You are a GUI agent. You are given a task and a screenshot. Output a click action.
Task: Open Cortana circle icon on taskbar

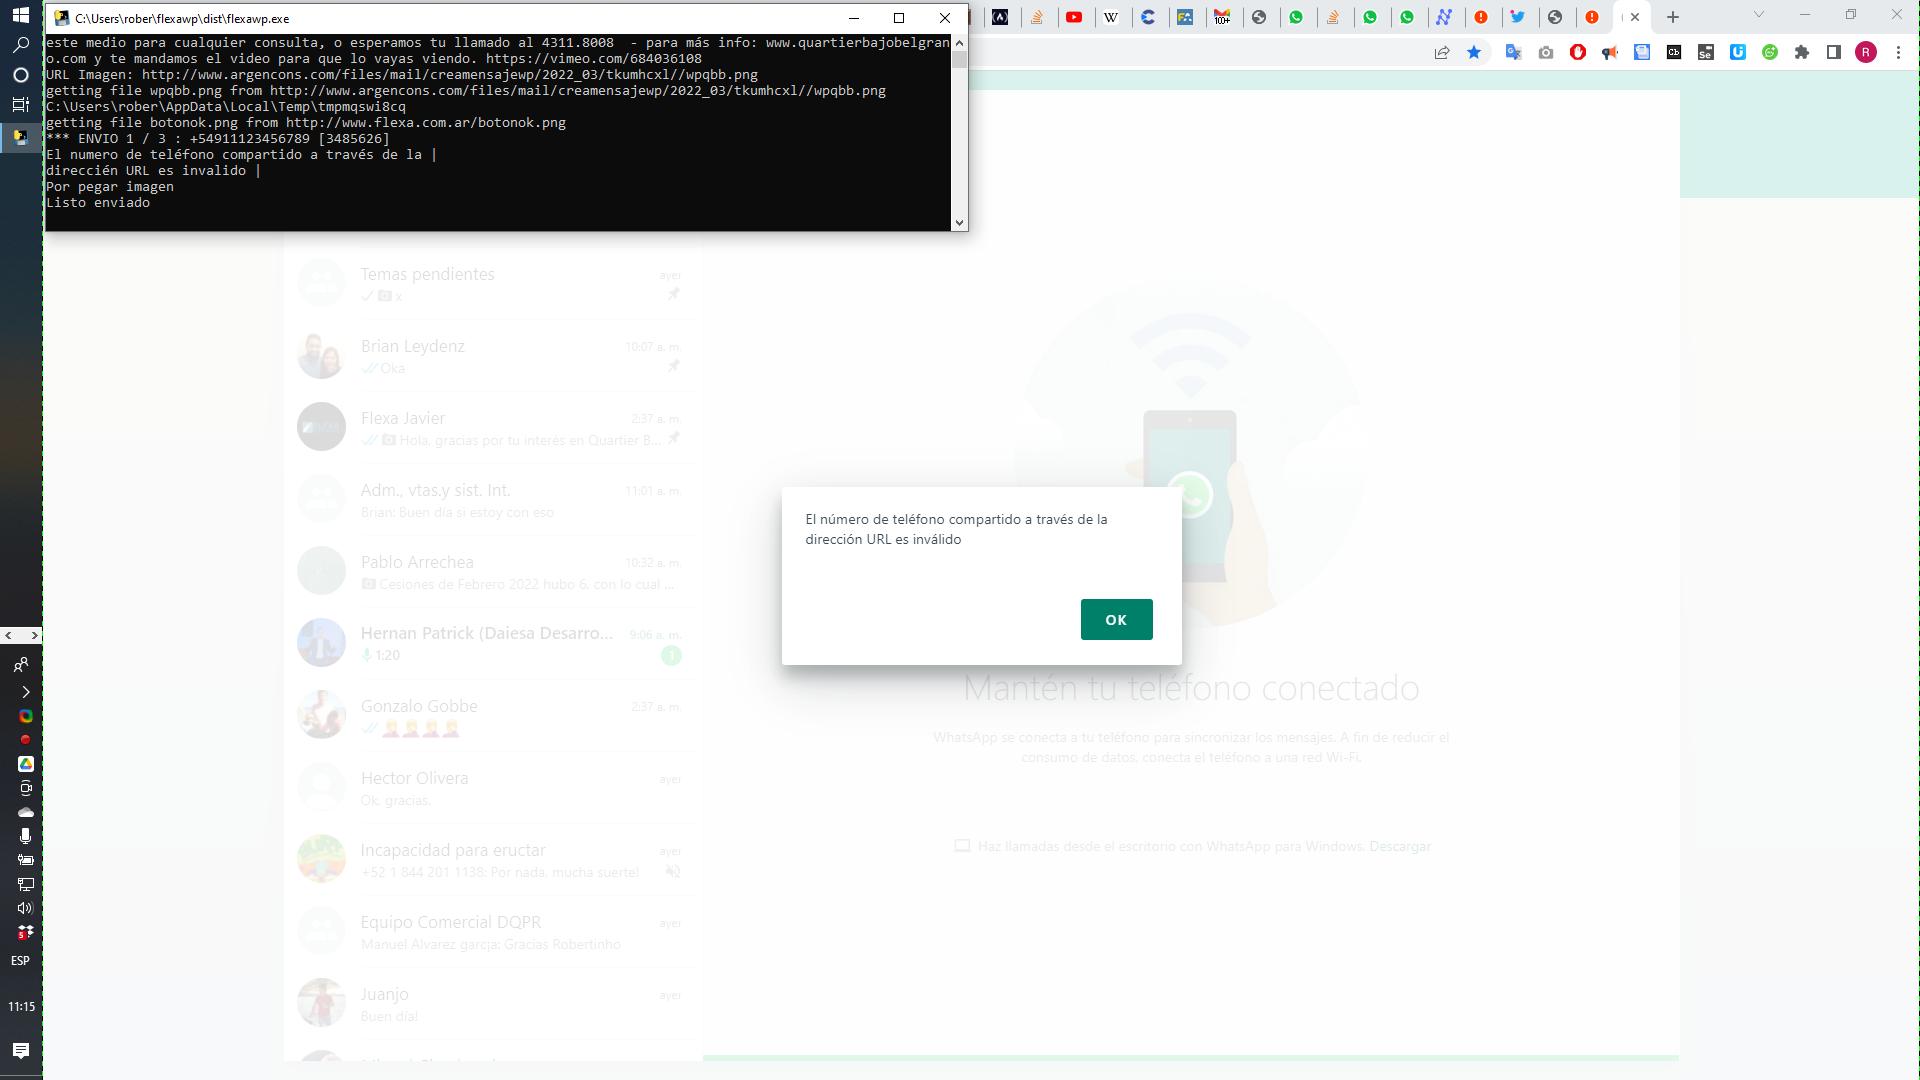coord(20,75)
